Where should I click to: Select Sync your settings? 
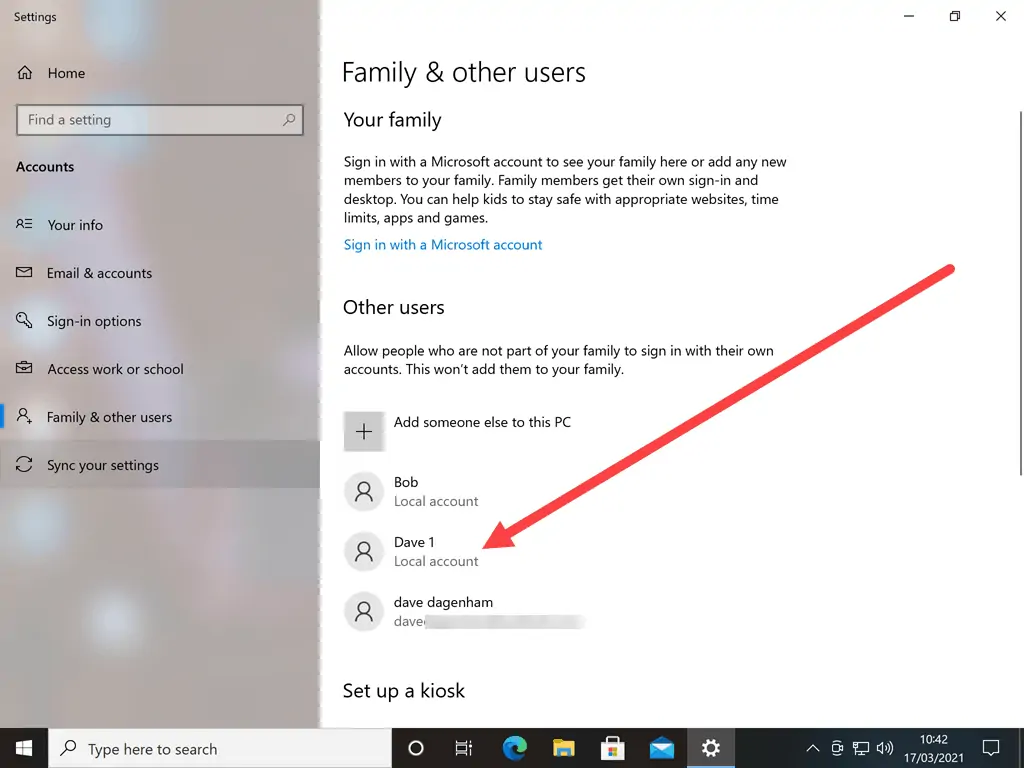pyautogui.click(x=102, y=465)
